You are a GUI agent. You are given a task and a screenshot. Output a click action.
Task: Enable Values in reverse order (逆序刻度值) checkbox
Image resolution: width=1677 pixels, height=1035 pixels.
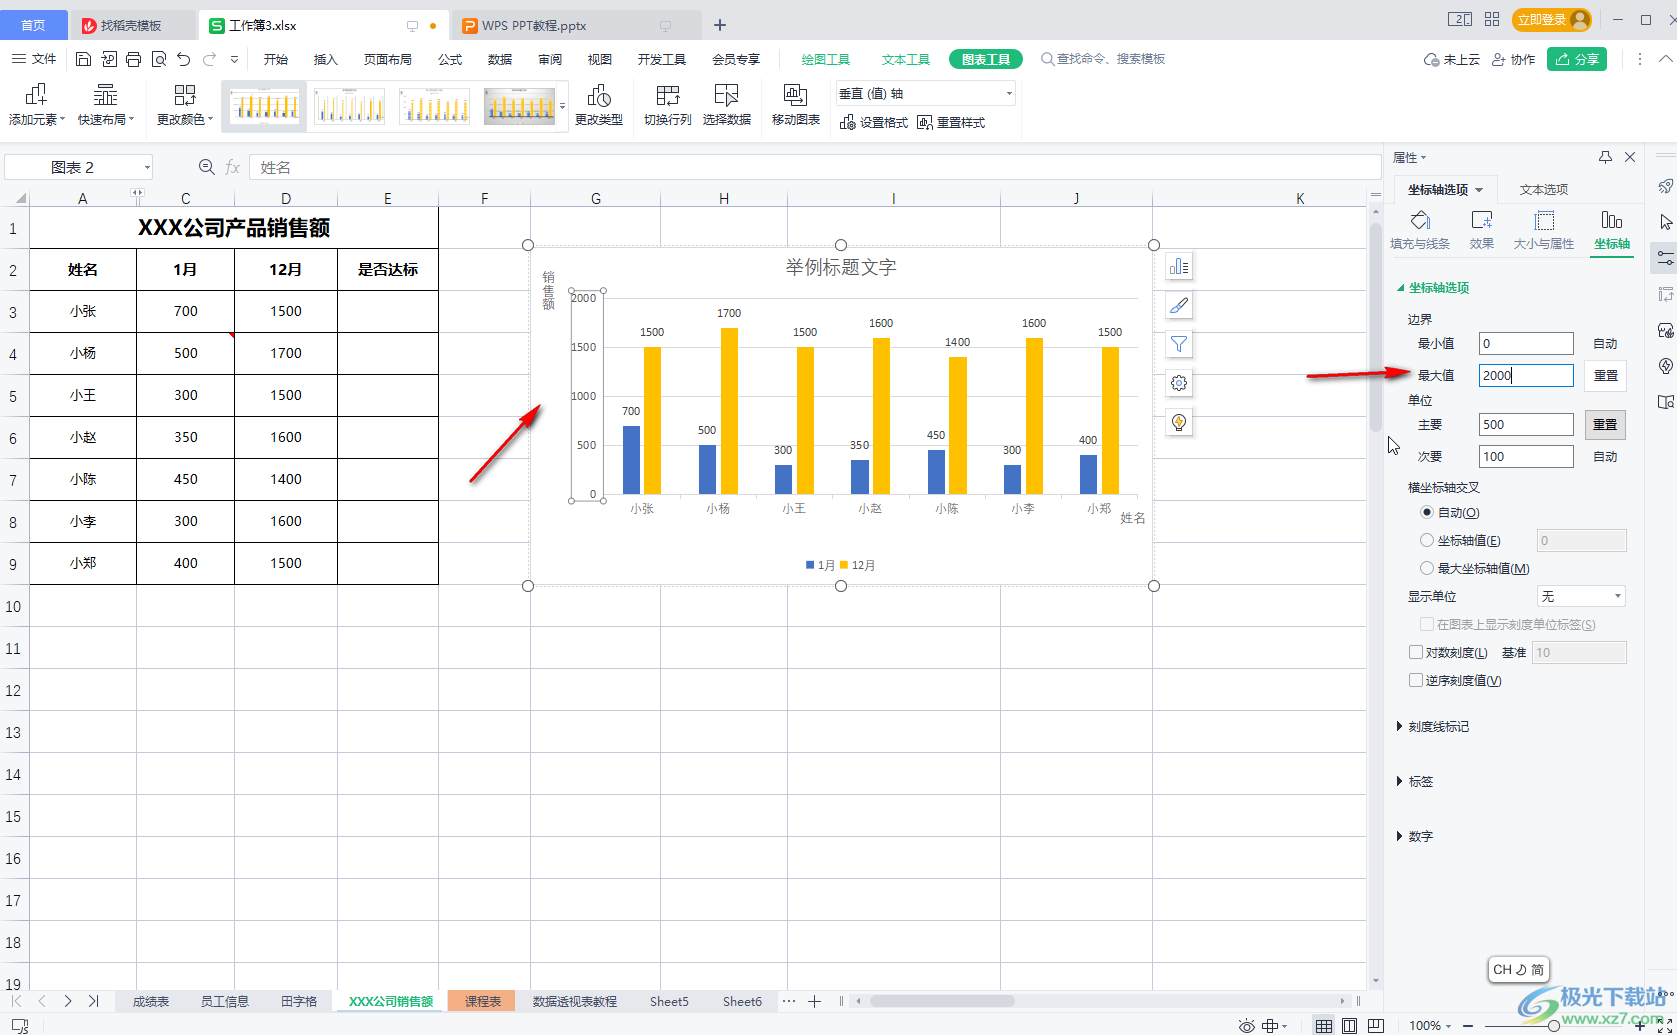point(1416,680)
